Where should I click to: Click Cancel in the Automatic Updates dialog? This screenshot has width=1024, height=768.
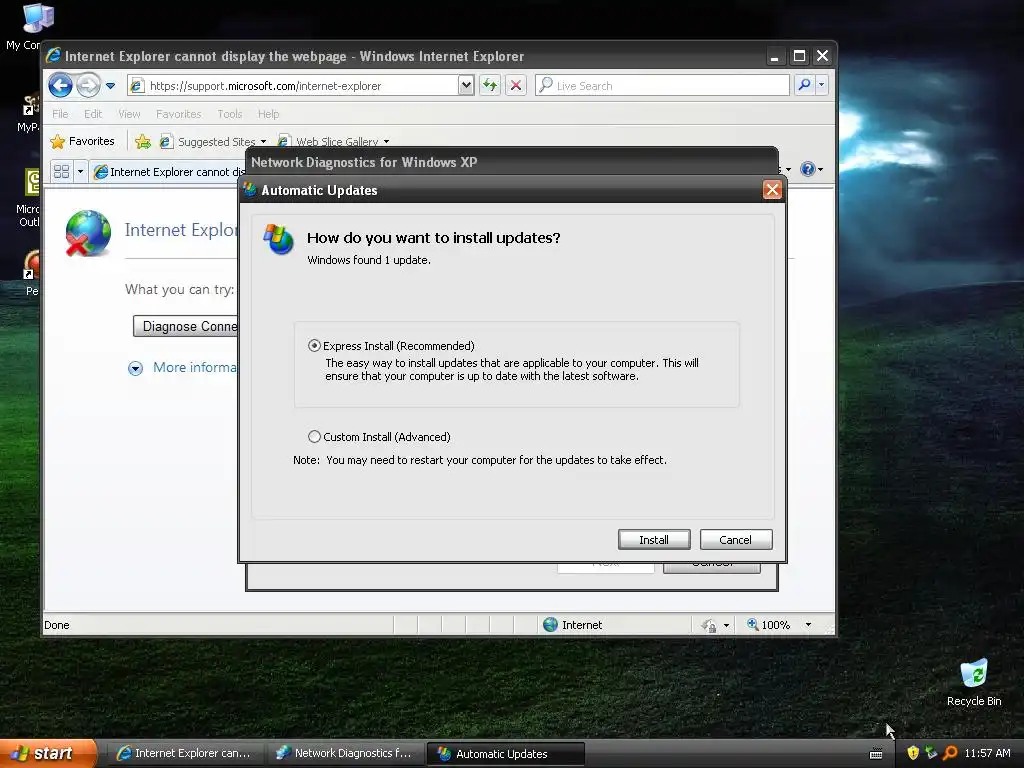pos(735,539)
